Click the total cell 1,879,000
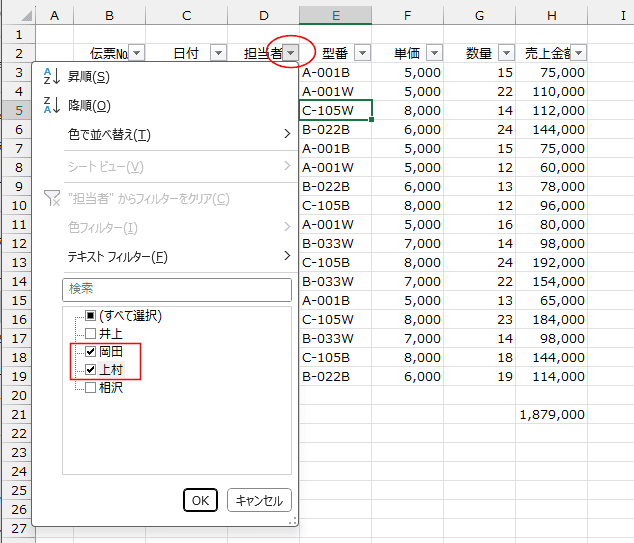This screenshot has height=543, width=634. coord(552,414)
